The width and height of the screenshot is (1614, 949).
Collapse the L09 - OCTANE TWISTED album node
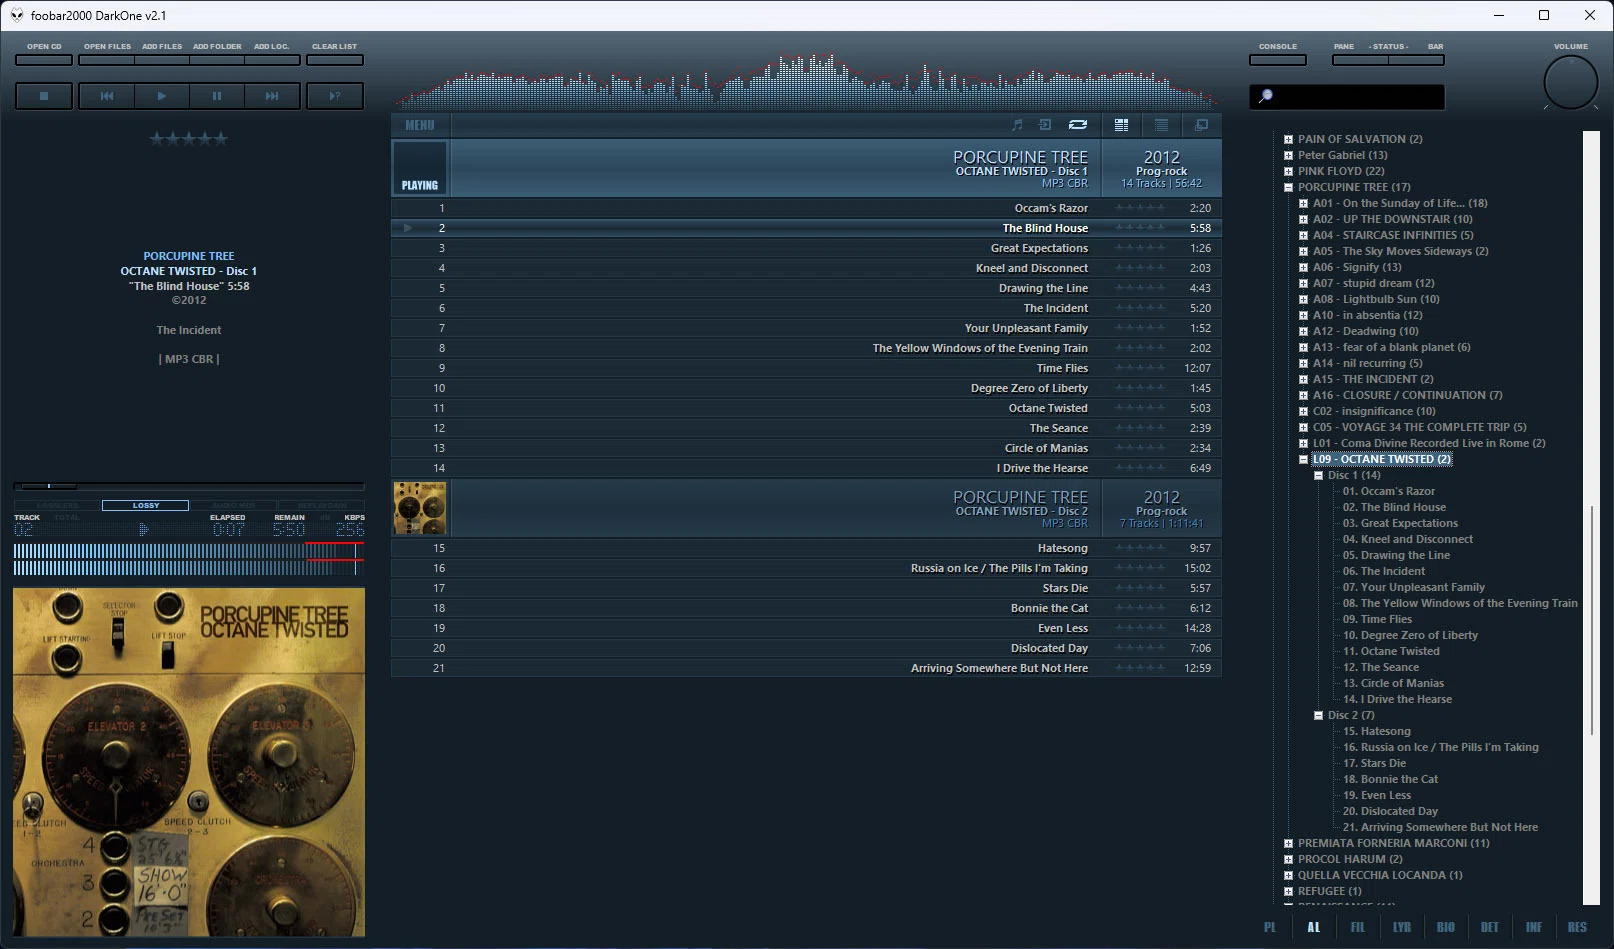tap(1304, 459)
